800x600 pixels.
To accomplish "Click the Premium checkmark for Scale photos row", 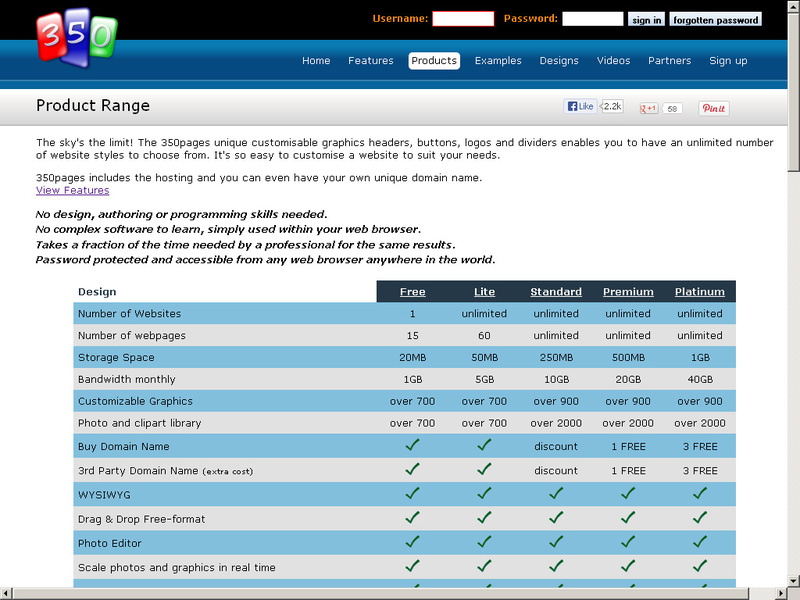I will coord(628,566).
